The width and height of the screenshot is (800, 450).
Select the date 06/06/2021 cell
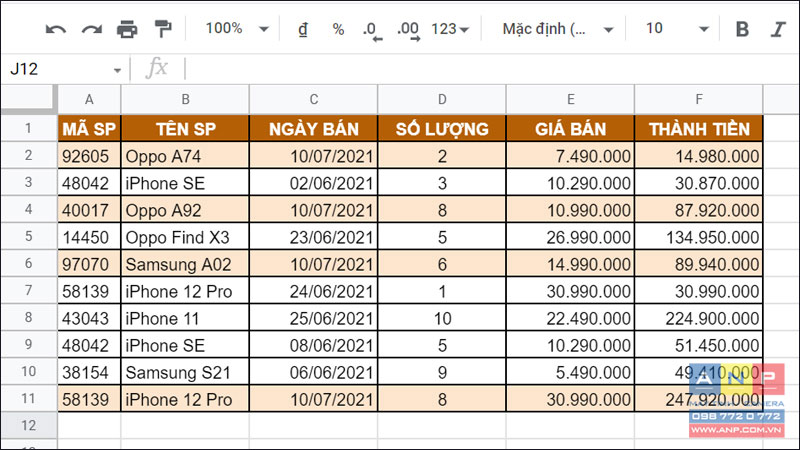[x=314, y=372]
